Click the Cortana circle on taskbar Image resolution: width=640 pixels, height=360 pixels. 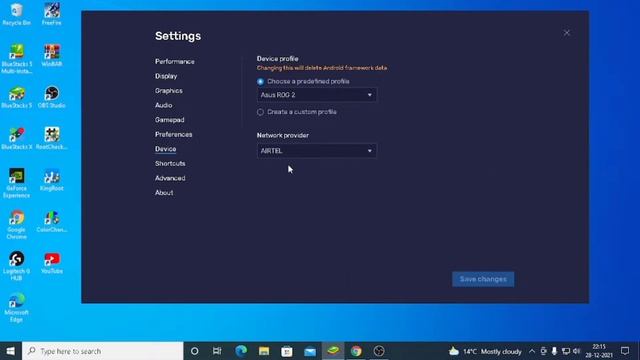click(195, 351)
